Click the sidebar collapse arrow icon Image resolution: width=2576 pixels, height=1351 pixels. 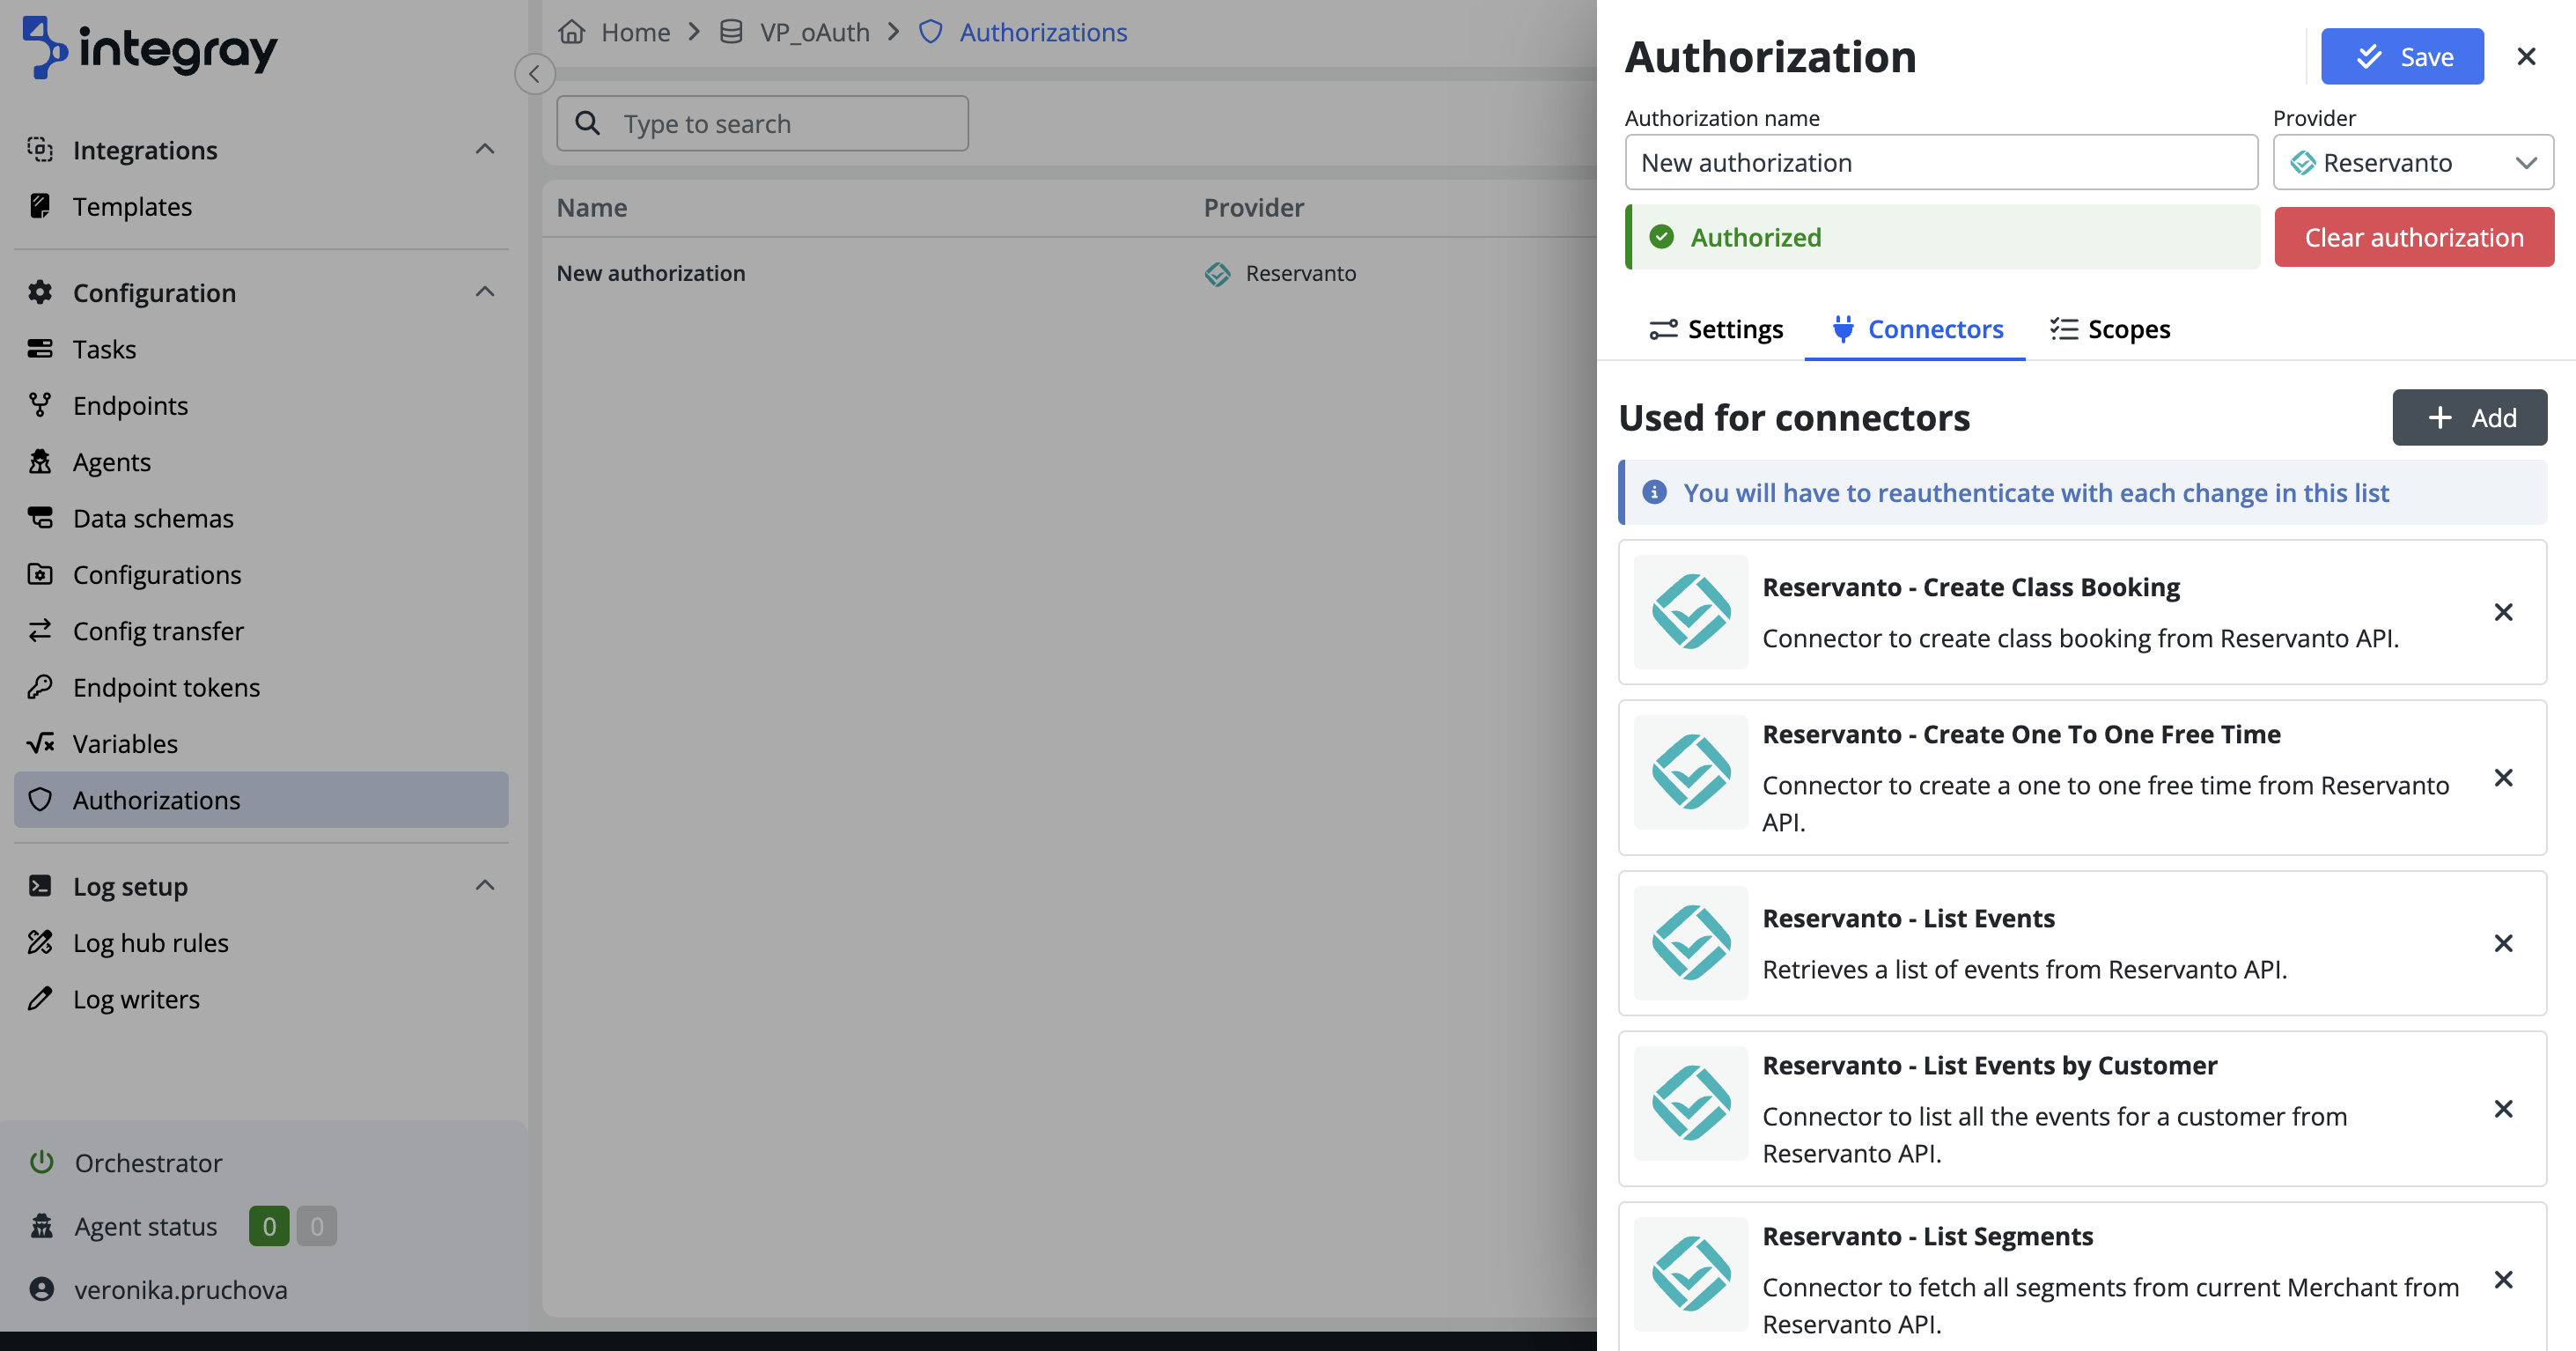click(534, 74)
